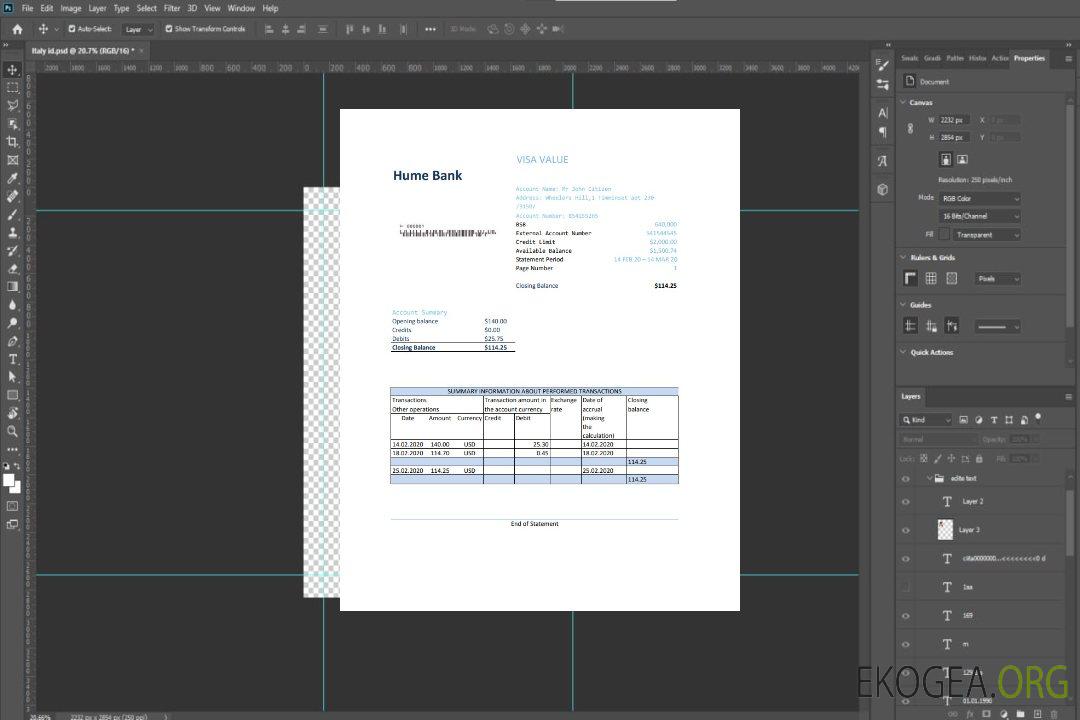
Task: Click the lock all padlock icon
Action: 979,458
